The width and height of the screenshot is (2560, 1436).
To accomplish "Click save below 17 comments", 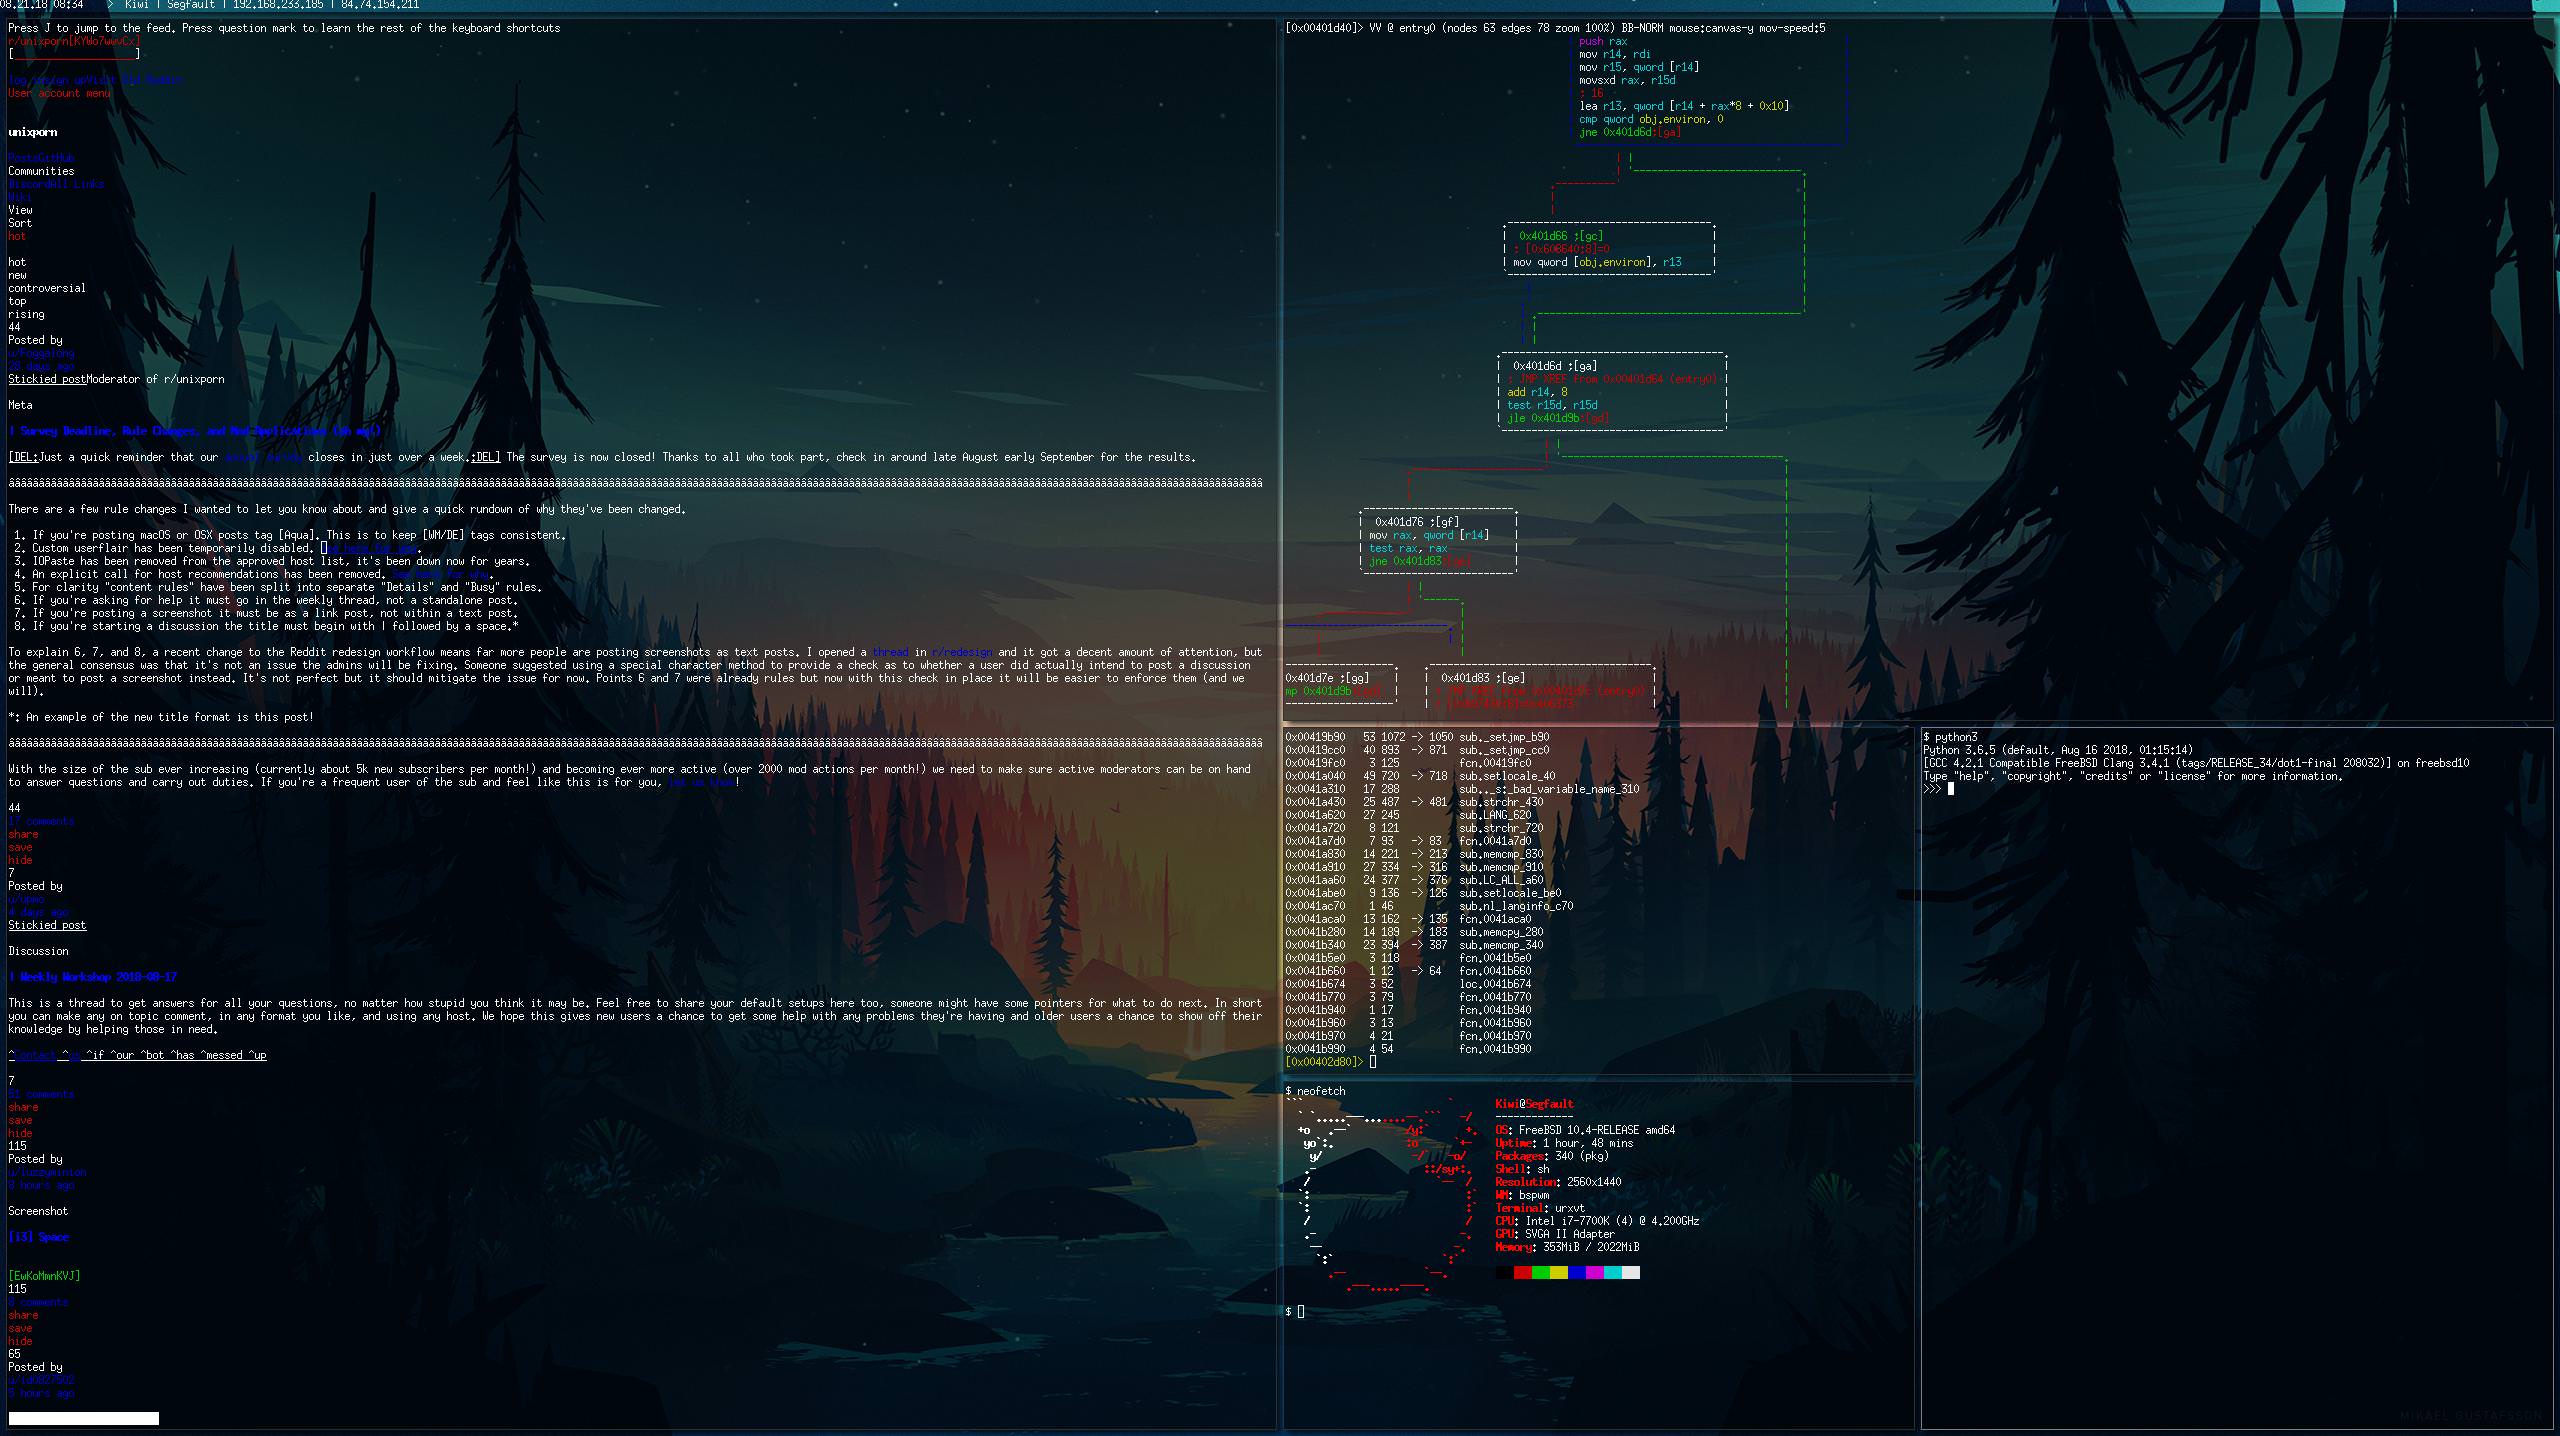I will (20, 847).
